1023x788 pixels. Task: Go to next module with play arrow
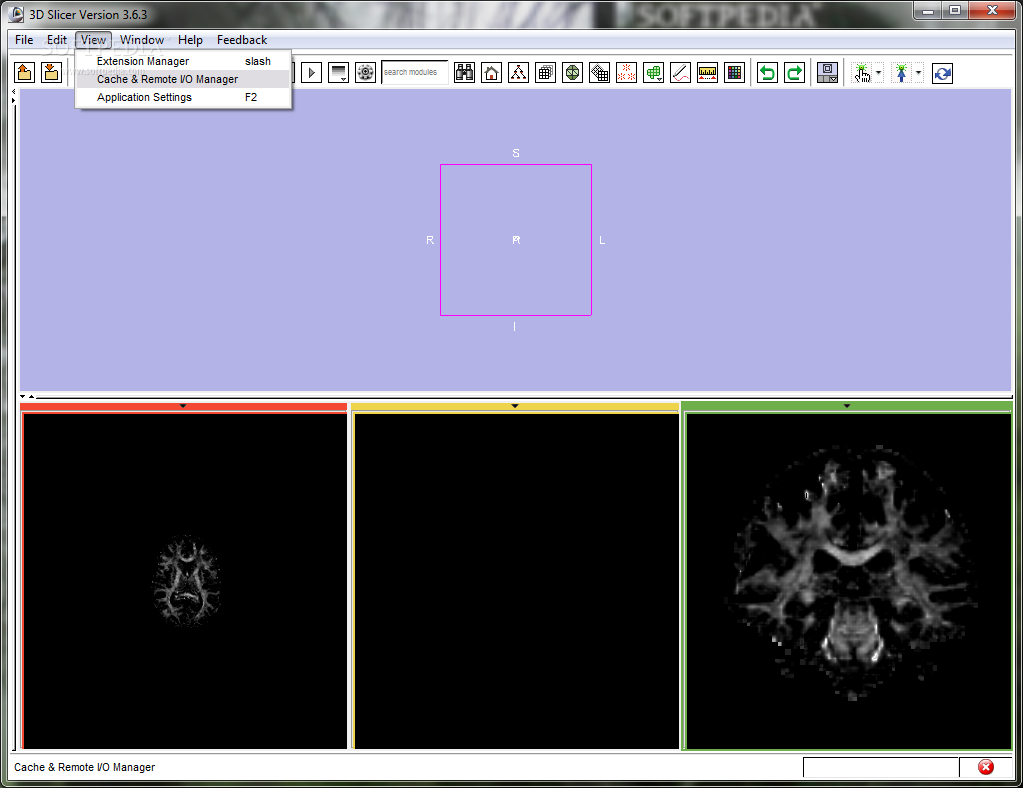point(312,72)
